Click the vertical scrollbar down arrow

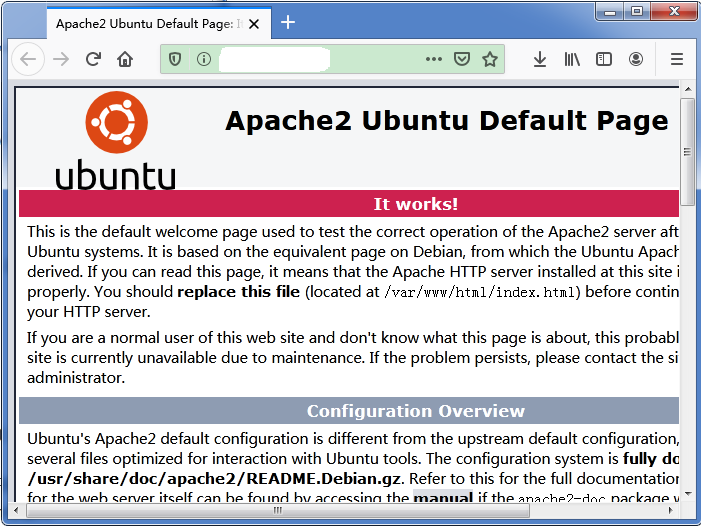tap(688, 494)
